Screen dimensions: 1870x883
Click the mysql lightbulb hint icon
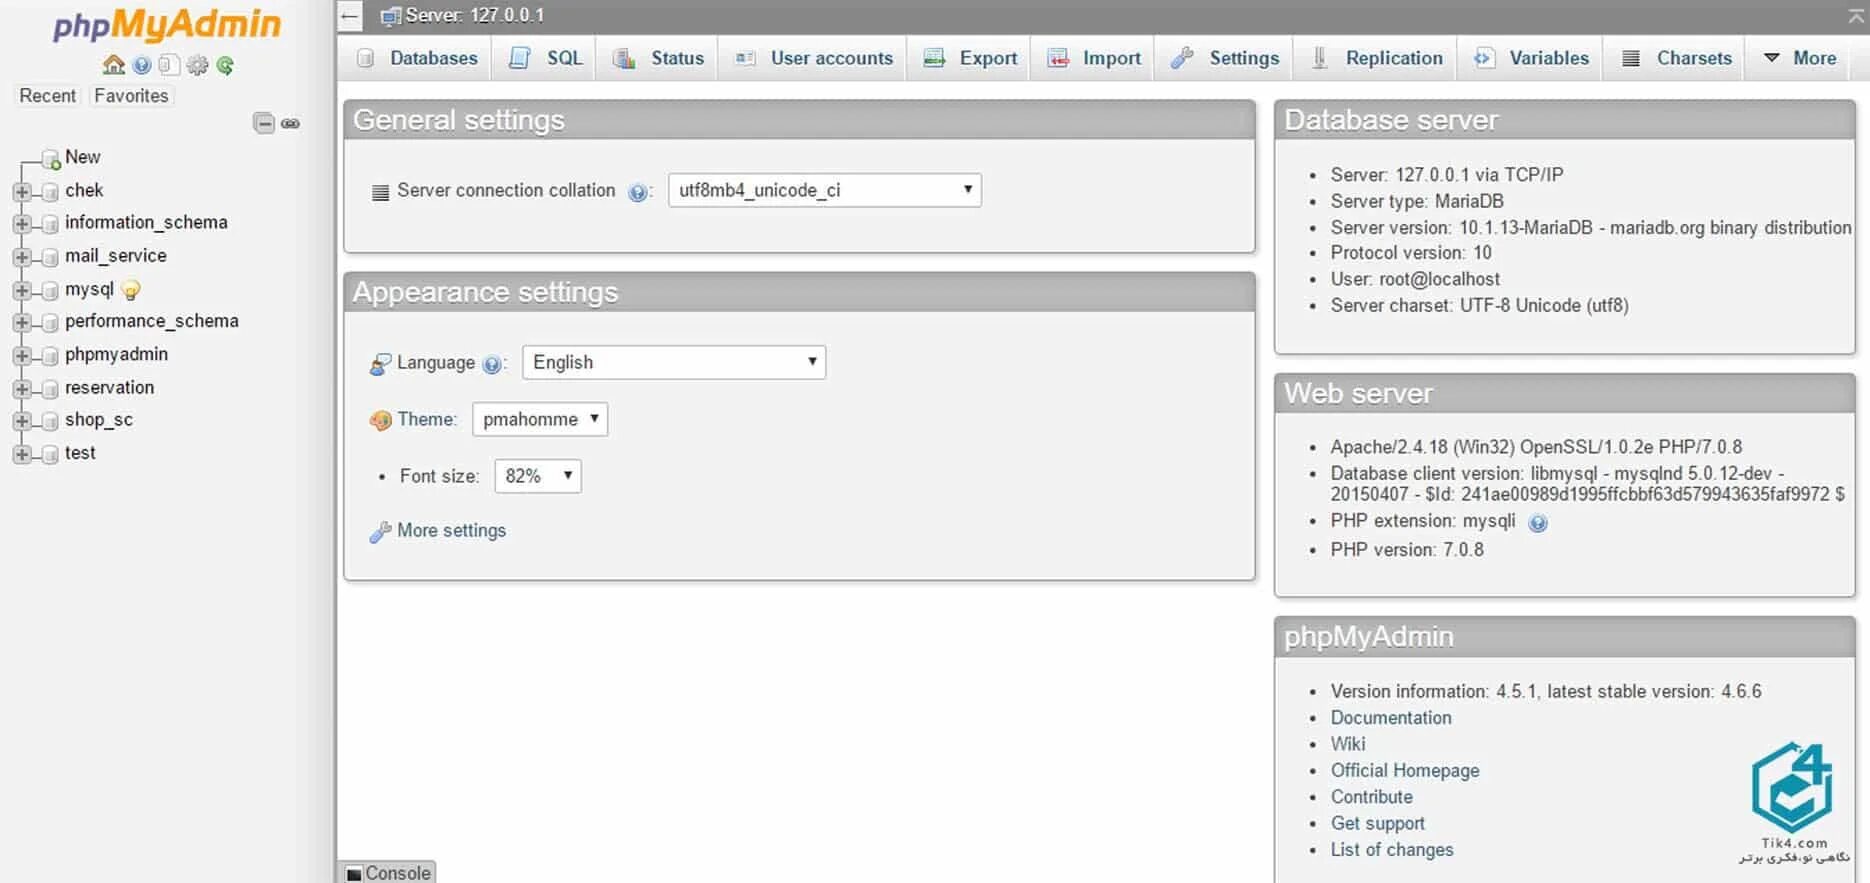[130, 290]
